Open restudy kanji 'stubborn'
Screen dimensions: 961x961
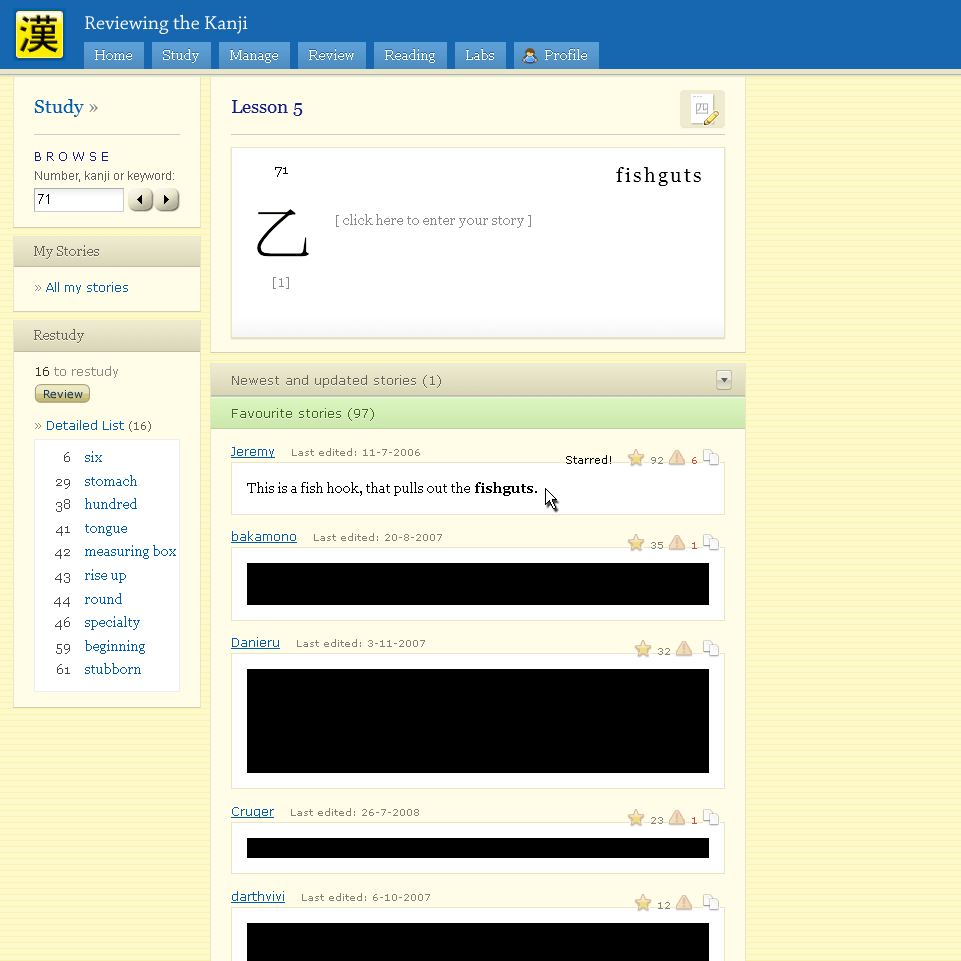[113, 669]
